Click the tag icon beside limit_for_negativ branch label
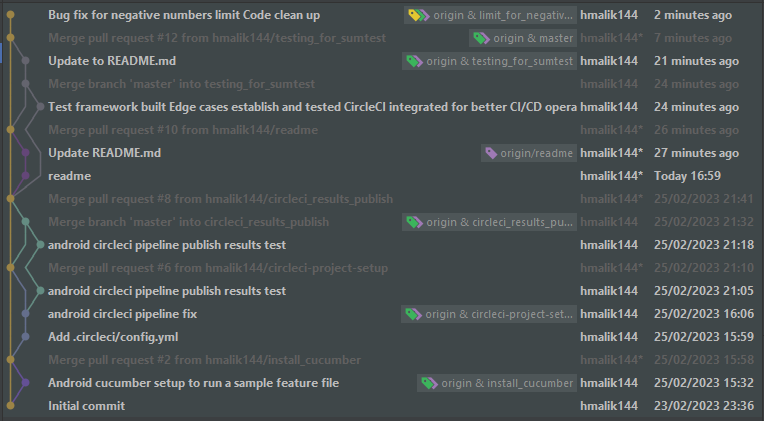 pyautogui.click(x=416, y=15)
